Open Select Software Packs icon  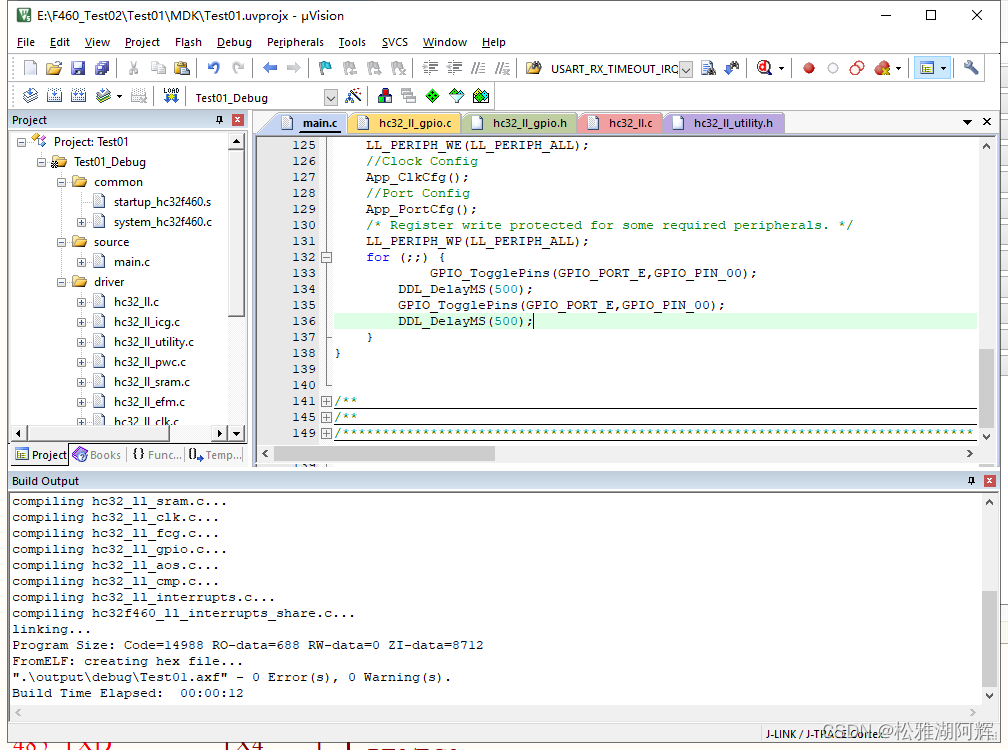point(456,96)
